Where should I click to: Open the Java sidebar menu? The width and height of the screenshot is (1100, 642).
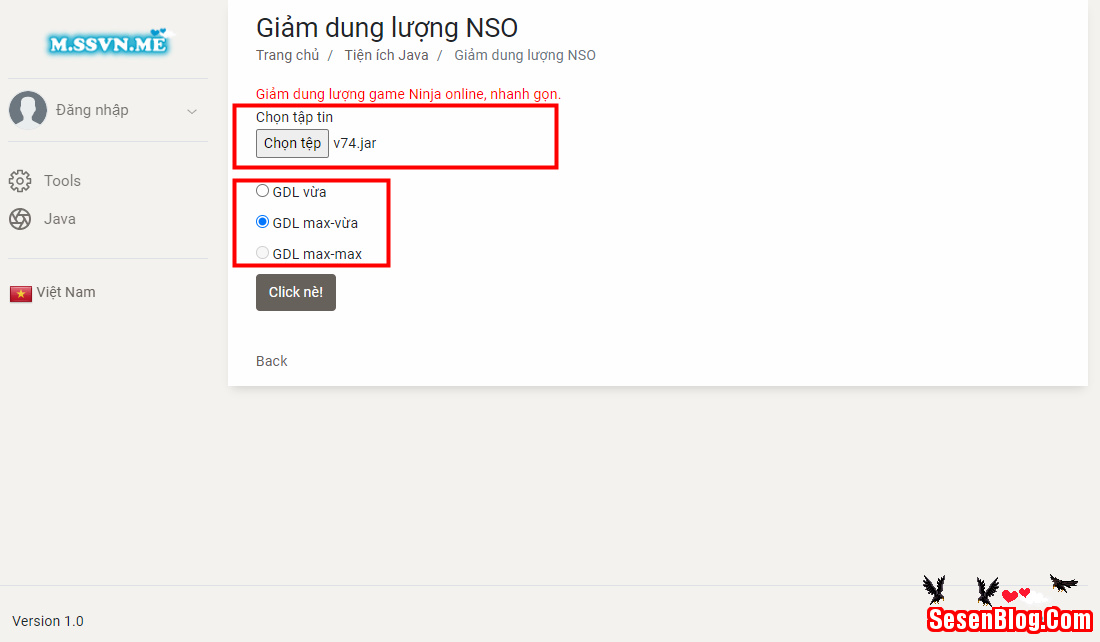pos(60,219)
